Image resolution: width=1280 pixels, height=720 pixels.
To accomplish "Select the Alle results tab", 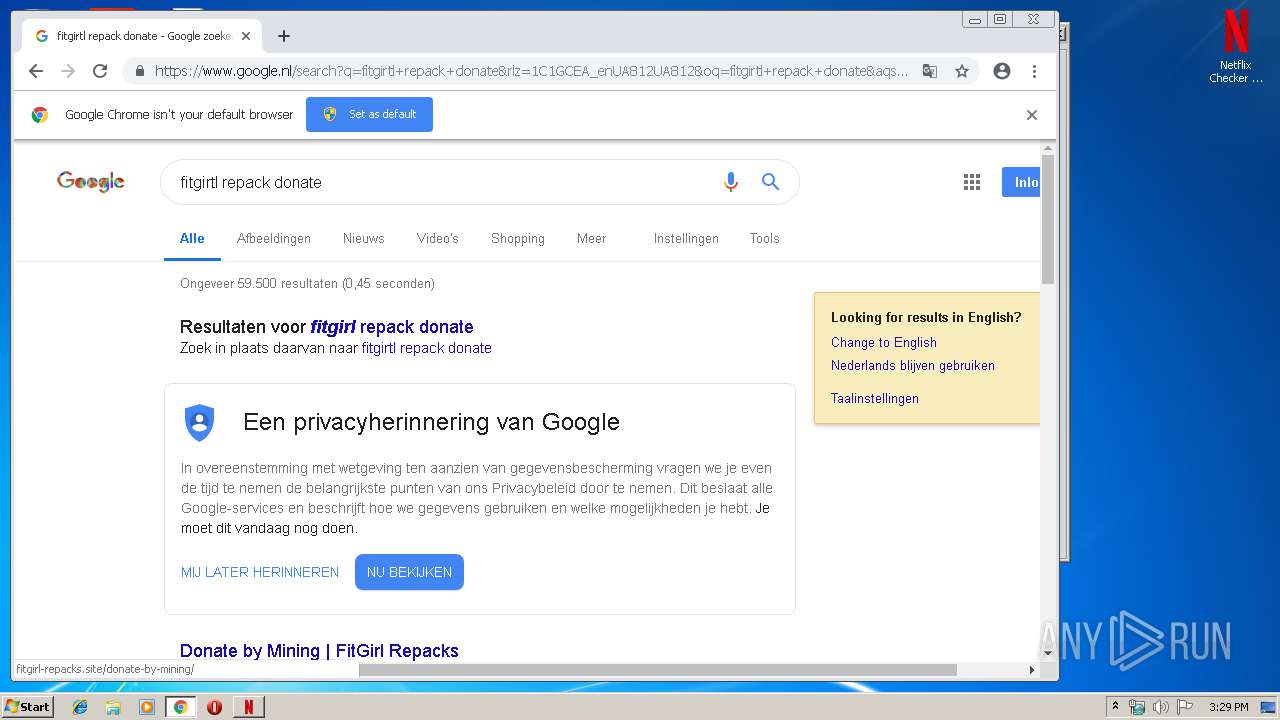I will pyautogui.click(x=192, y=239).
